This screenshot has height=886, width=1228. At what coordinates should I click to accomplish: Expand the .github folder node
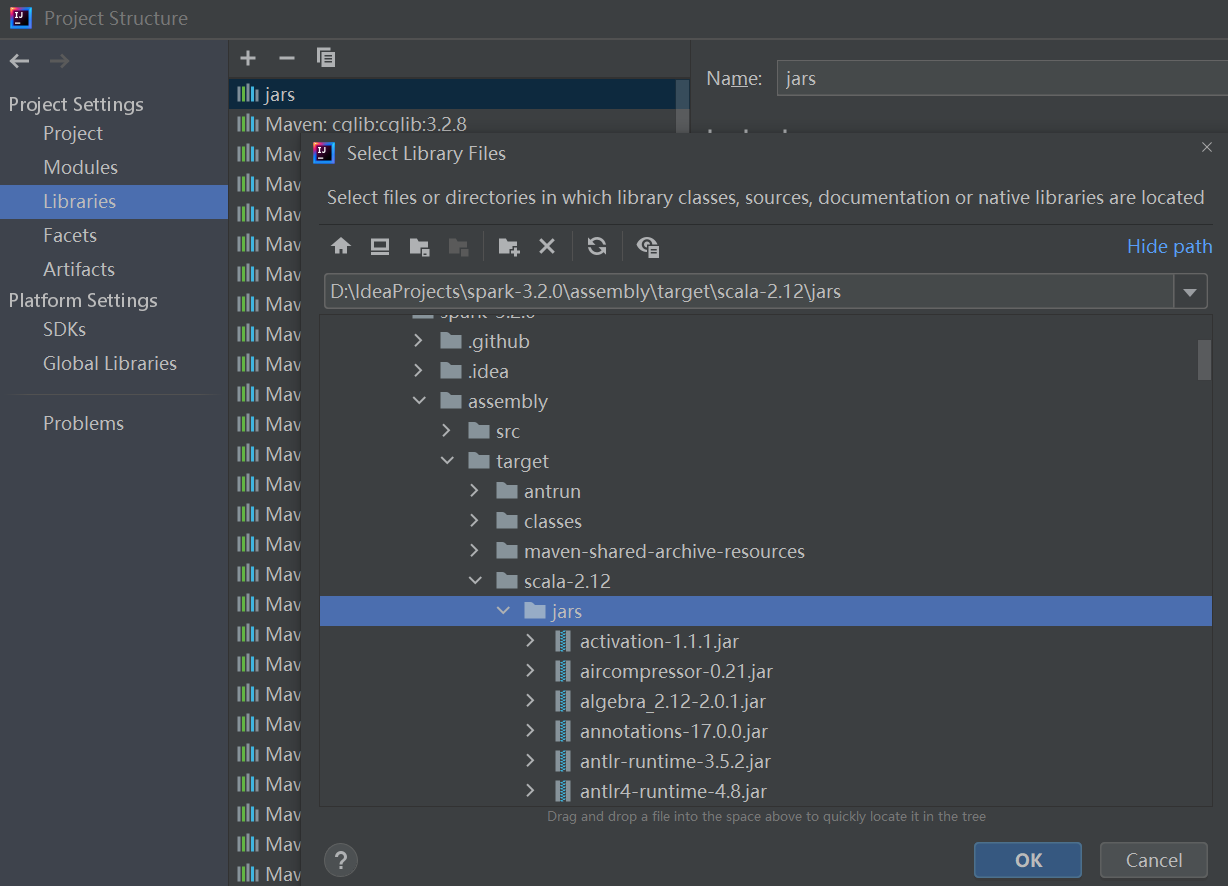point(419,341)
